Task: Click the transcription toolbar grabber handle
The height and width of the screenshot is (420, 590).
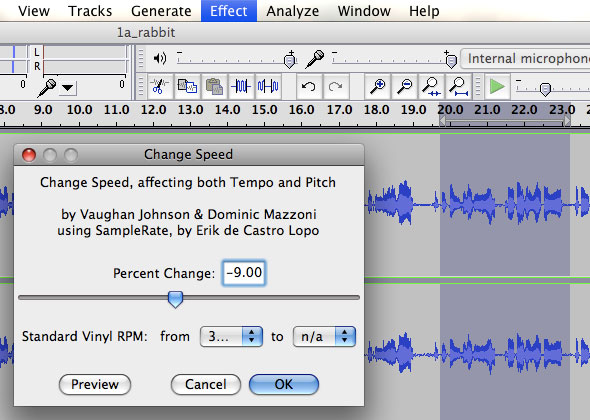Action: click(x=478, y=87)
